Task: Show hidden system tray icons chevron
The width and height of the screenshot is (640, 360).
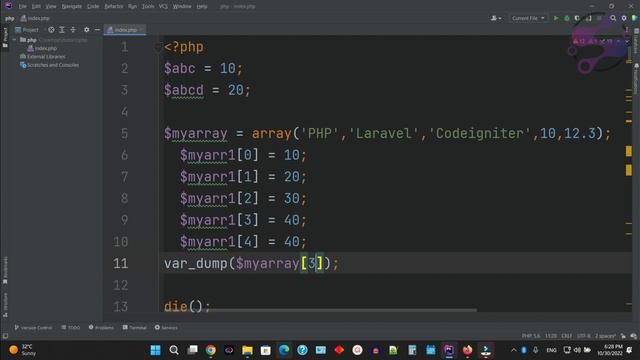Action: pos(513,350)
